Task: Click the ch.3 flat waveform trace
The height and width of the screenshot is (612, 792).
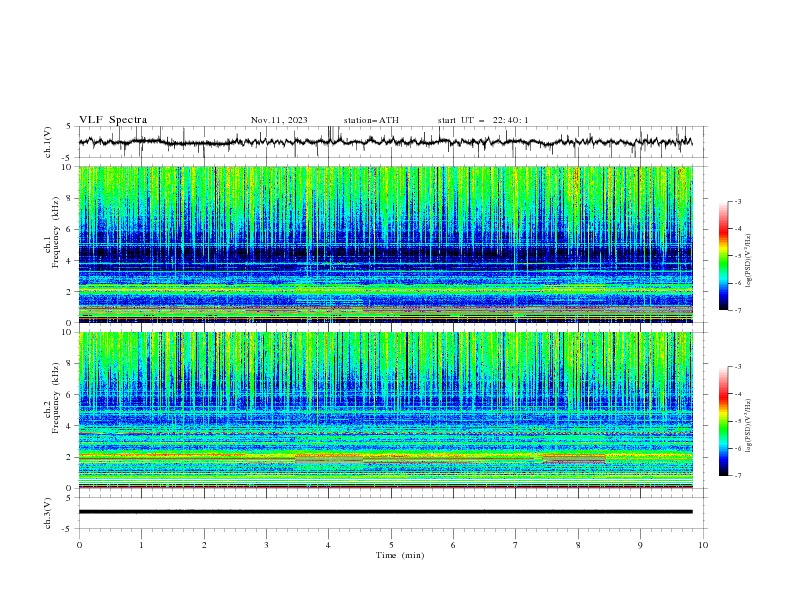Action: click(x=385, y=512)
